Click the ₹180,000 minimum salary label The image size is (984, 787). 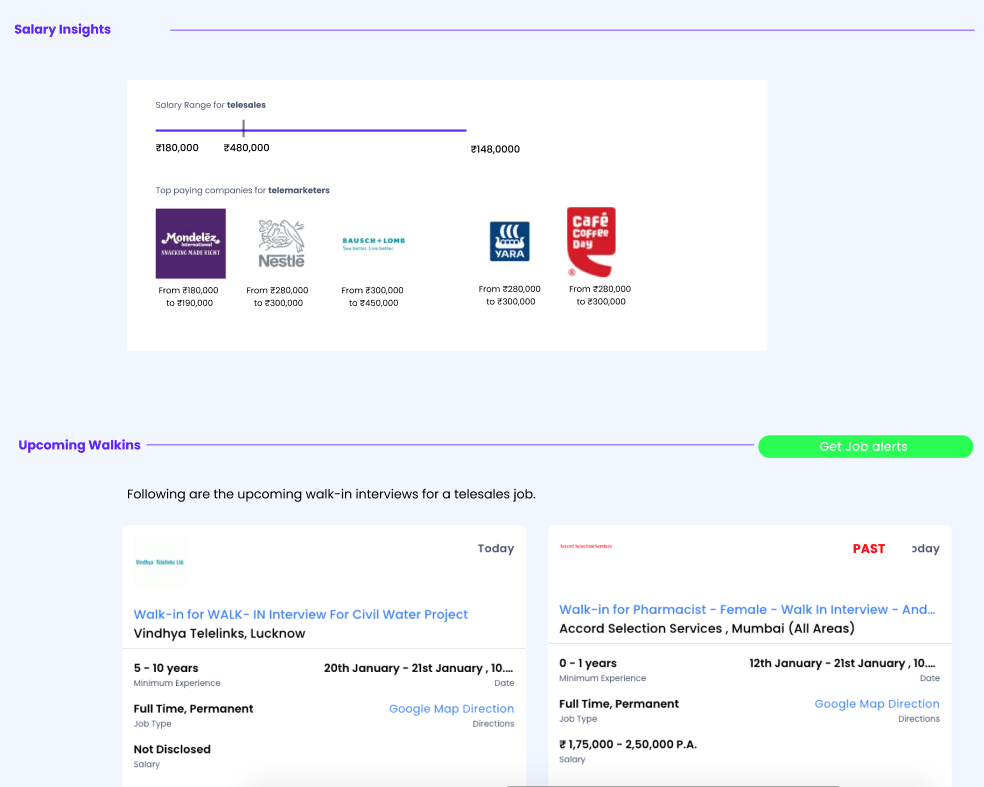[x=177, y=147]
